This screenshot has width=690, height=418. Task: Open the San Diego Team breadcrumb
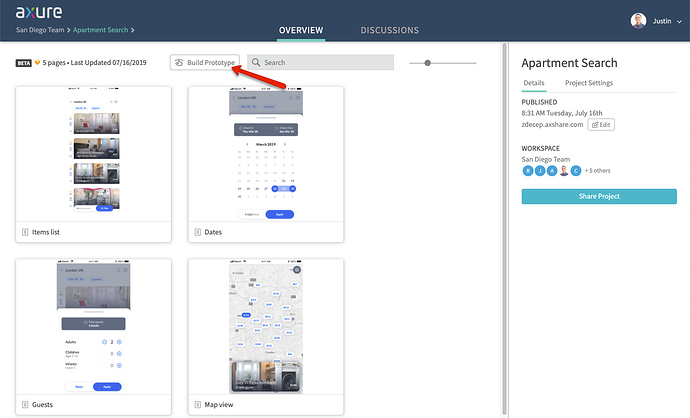[40, 30]
